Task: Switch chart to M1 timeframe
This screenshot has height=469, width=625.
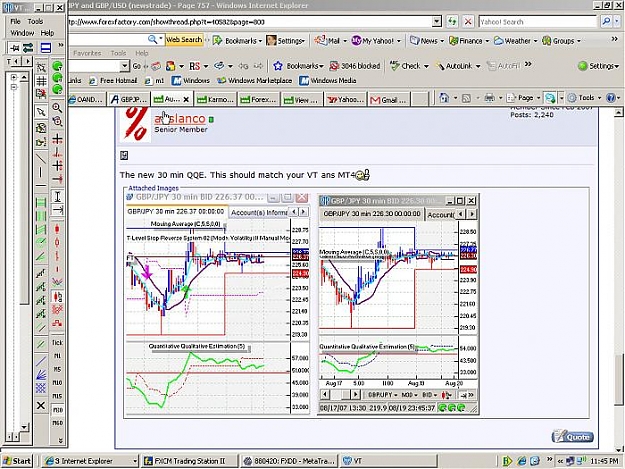Action: (57, 356)
